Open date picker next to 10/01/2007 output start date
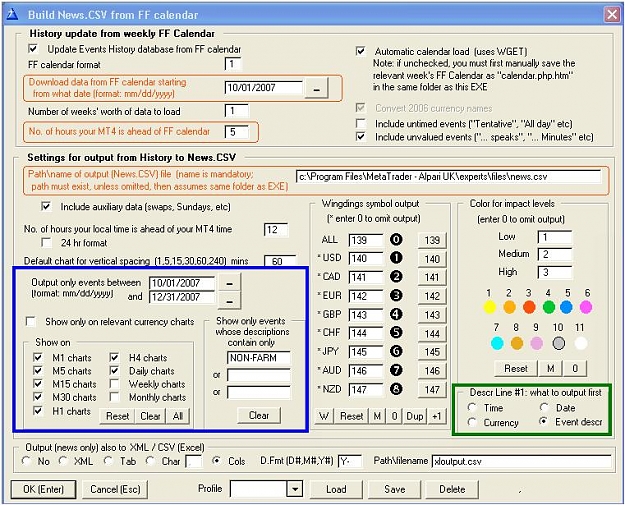This screenshot has height=505, width=625. point(229,283)
